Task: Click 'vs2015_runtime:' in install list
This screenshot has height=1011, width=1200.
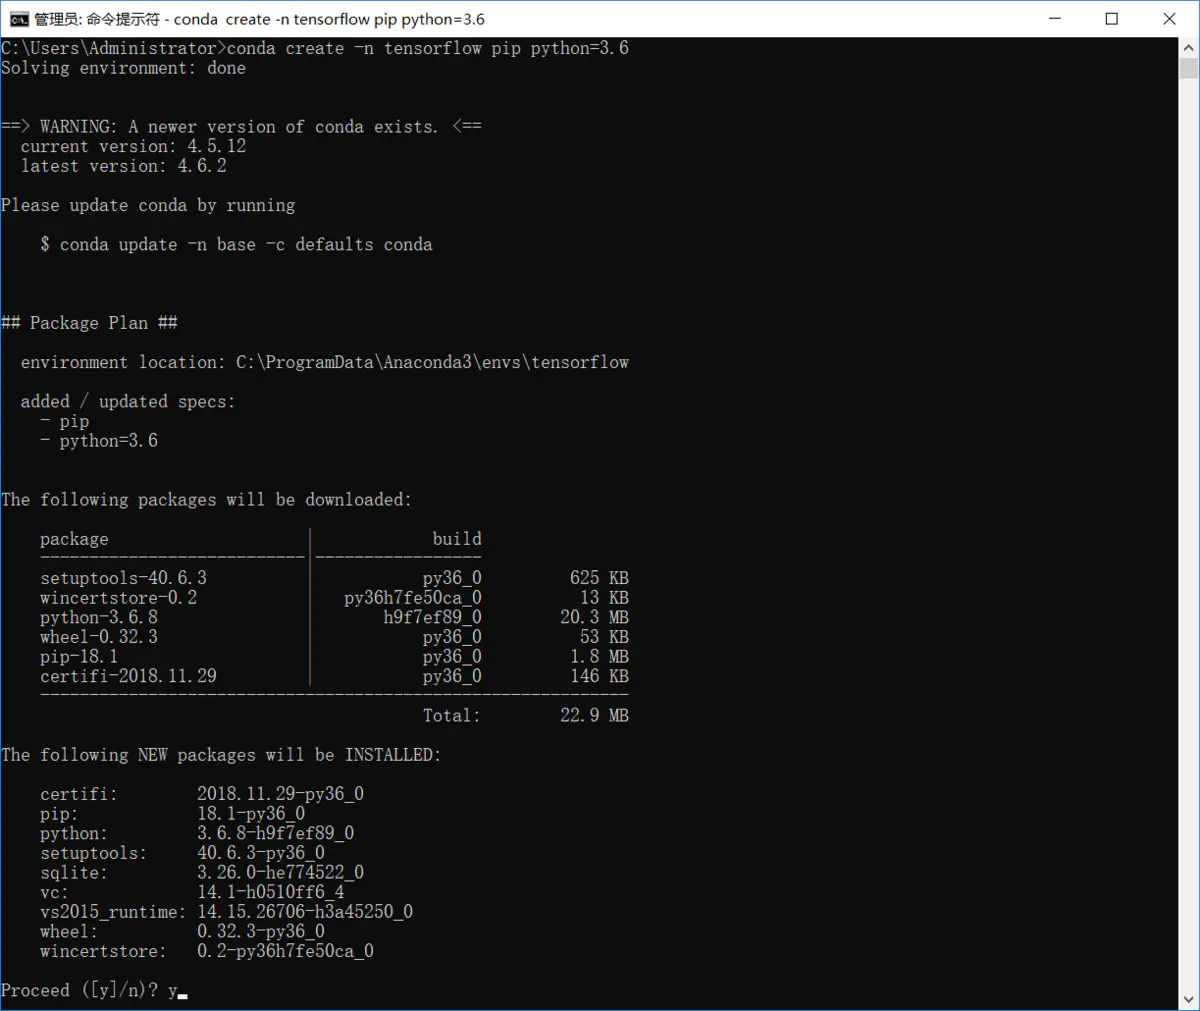Action: coord(113,912)
